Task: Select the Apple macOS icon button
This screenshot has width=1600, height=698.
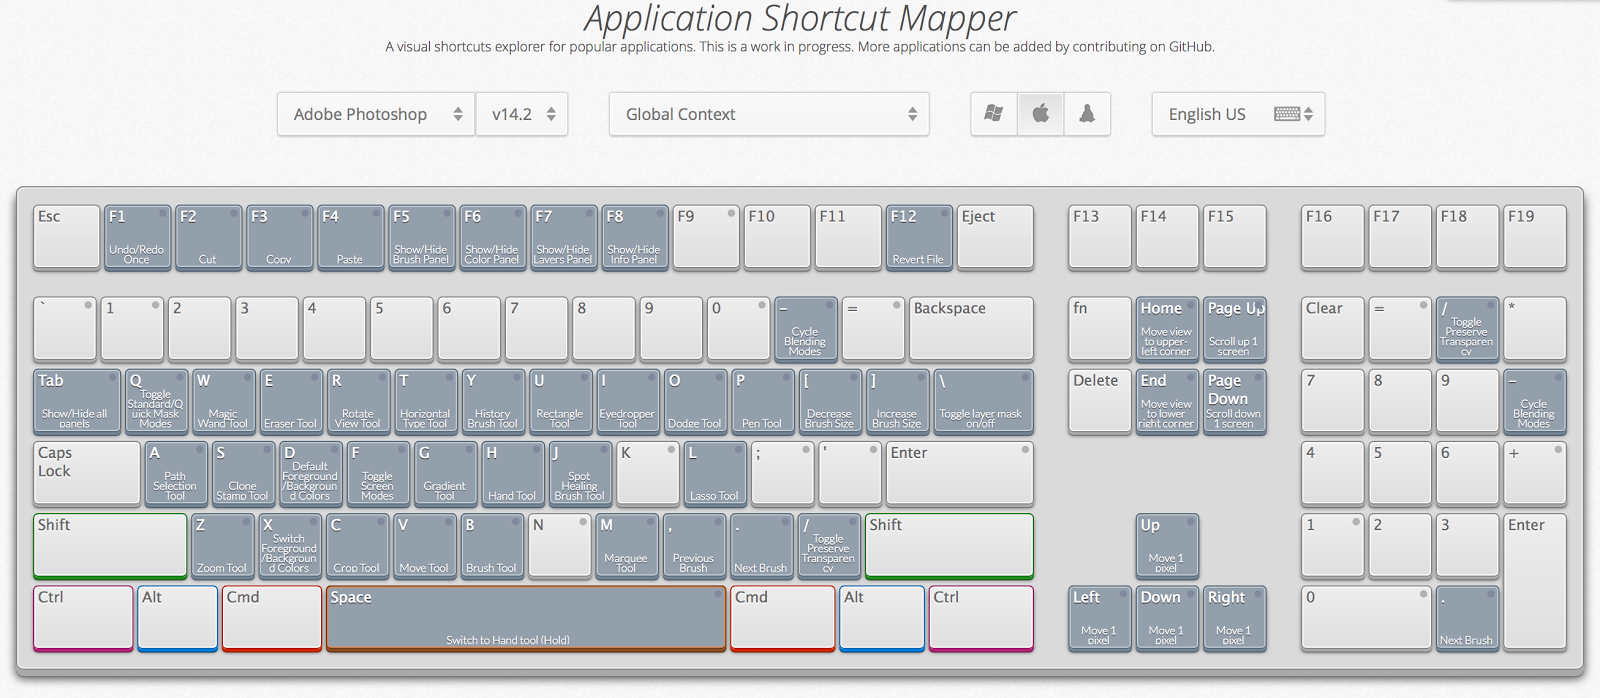Action: (1041, 114)
